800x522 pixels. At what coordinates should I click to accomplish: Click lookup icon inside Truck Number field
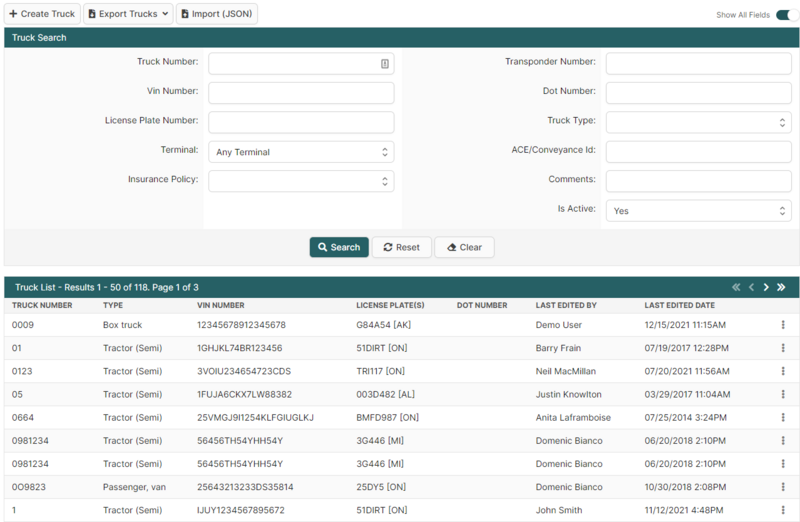384,64
